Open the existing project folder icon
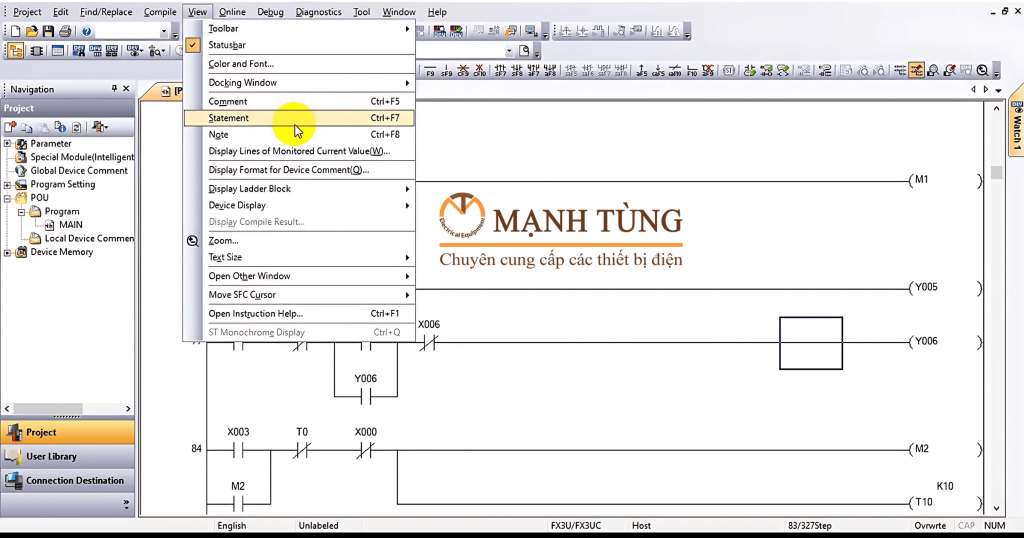The height and width of the screenshot is (538, 1024). (x=31, y=32)
